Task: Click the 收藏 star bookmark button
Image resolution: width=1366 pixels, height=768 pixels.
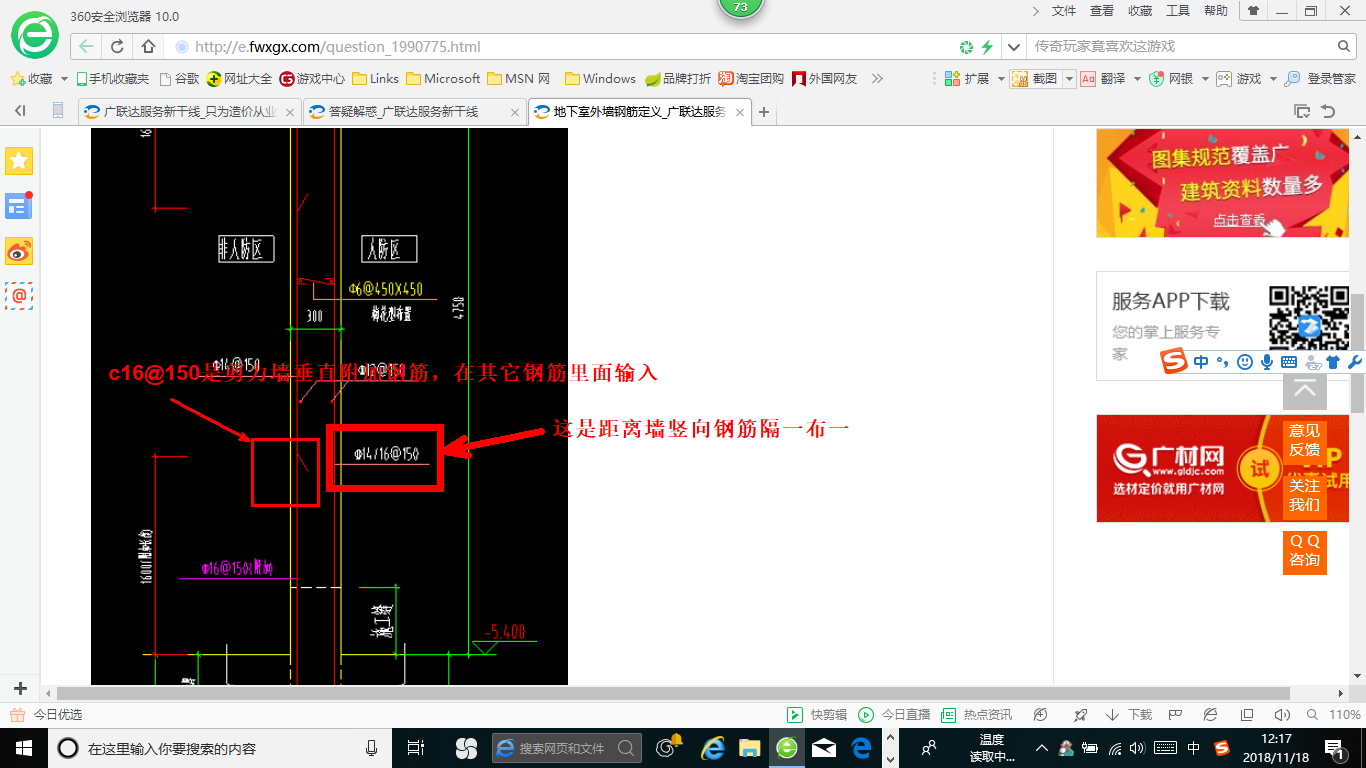Action: point(32,78)
